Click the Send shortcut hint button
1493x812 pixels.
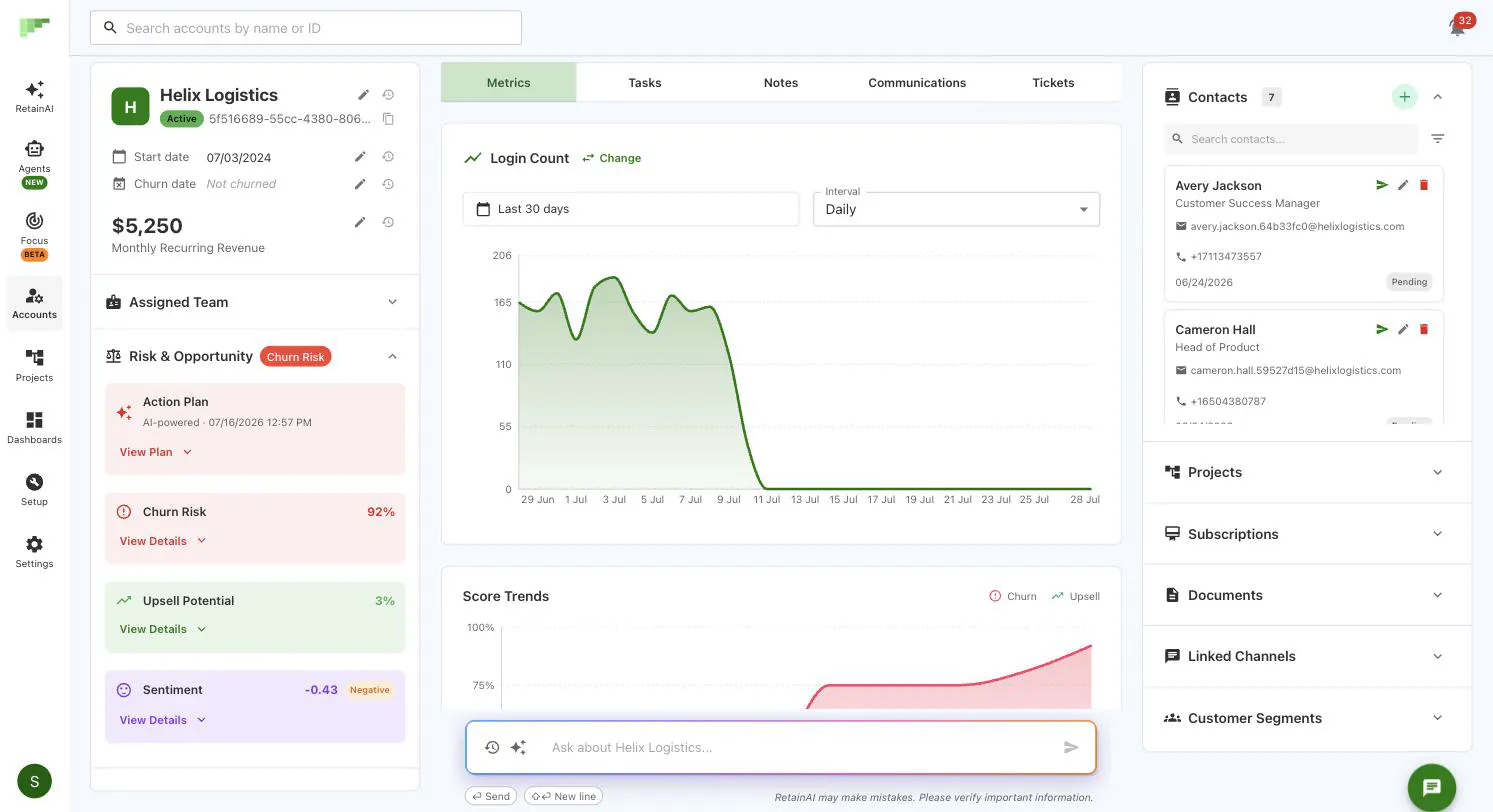[x=490, y=796]
